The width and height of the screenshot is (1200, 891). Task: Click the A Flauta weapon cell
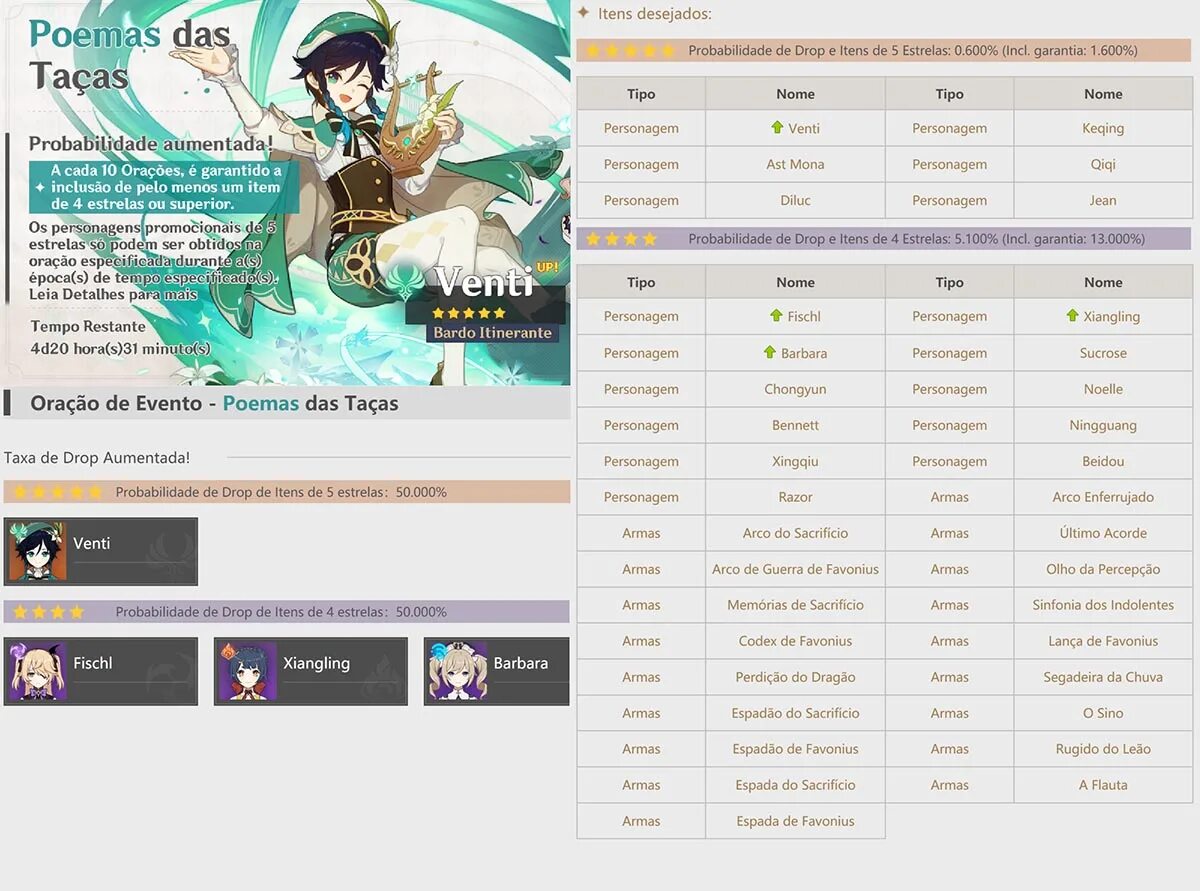pyautogui.click(x=1102, y=785)
